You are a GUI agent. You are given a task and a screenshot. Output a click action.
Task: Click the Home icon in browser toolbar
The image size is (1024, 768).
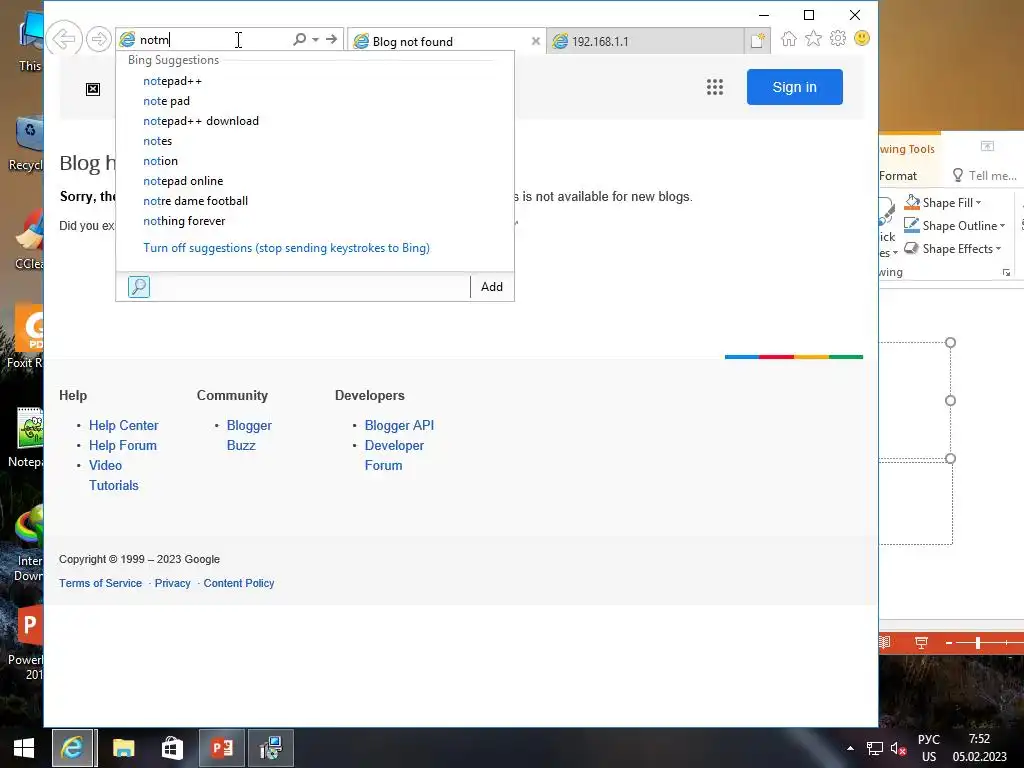789,39
